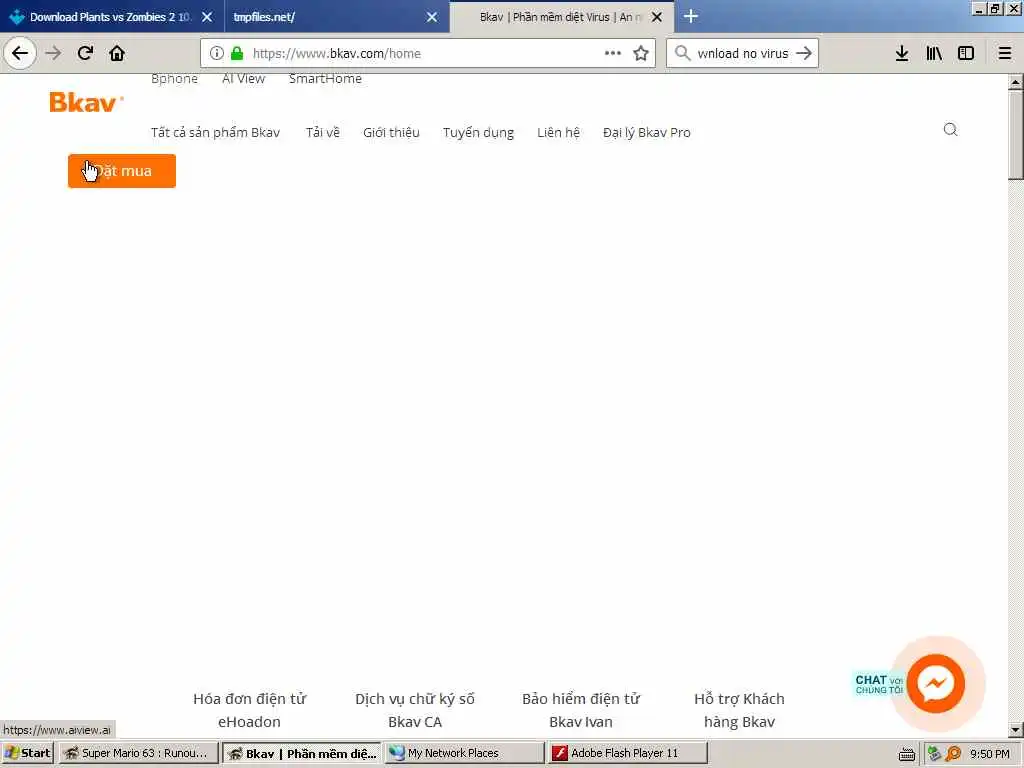Go back to the previous page

tap(20, 53)
